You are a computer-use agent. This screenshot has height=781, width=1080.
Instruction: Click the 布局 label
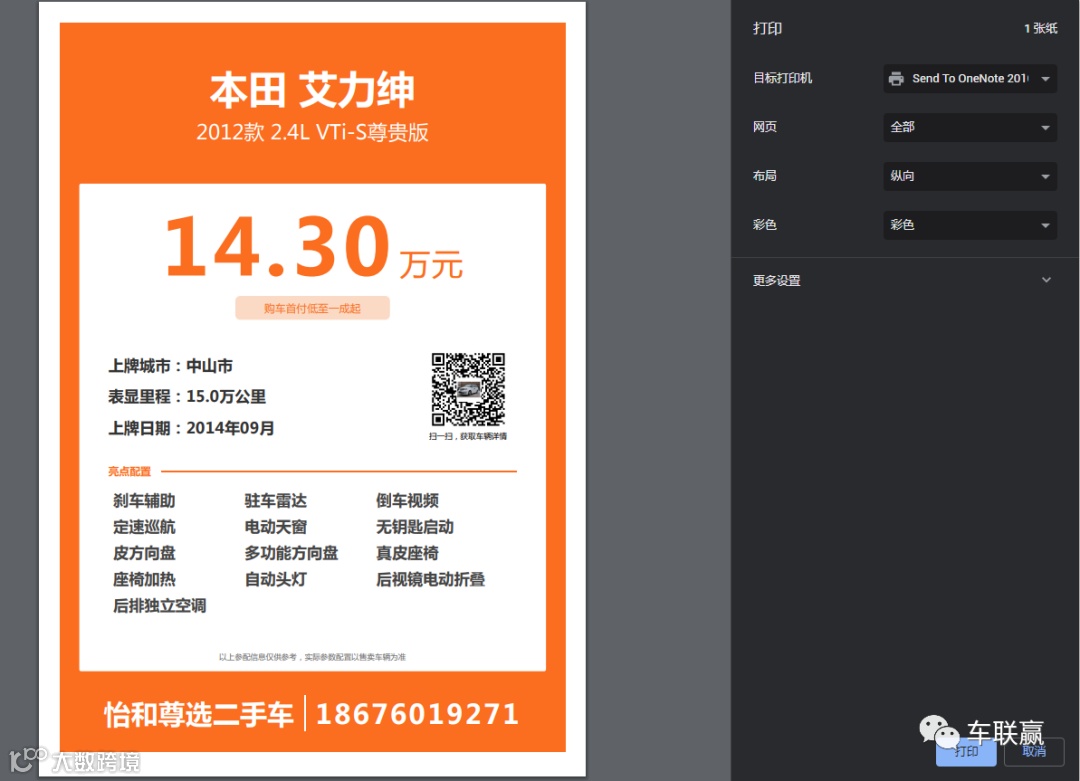pyautogui.click(x=765, y=176)
